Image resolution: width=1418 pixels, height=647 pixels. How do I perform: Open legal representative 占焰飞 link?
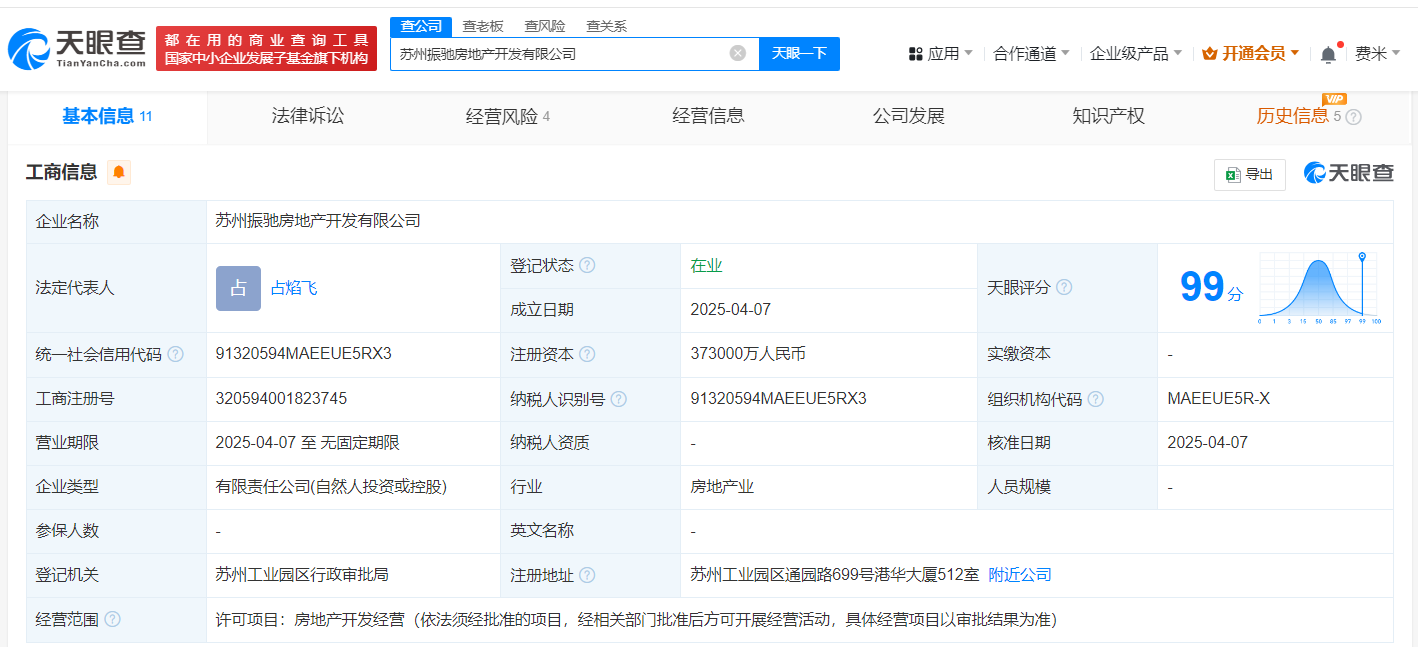(x=294, y=288)
